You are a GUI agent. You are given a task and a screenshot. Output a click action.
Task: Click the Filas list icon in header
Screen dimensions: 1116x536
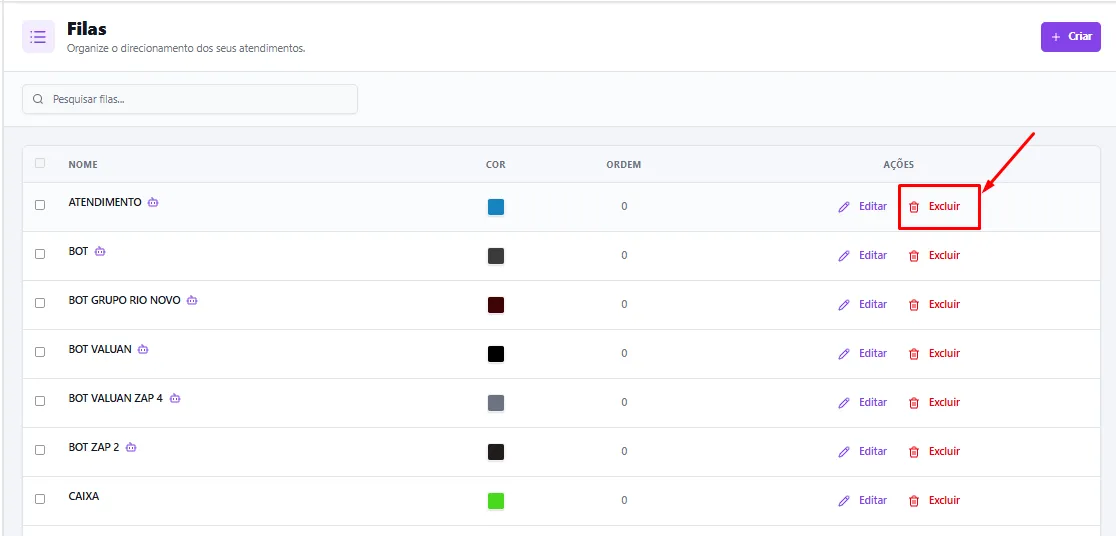click(x=38, y=36)
